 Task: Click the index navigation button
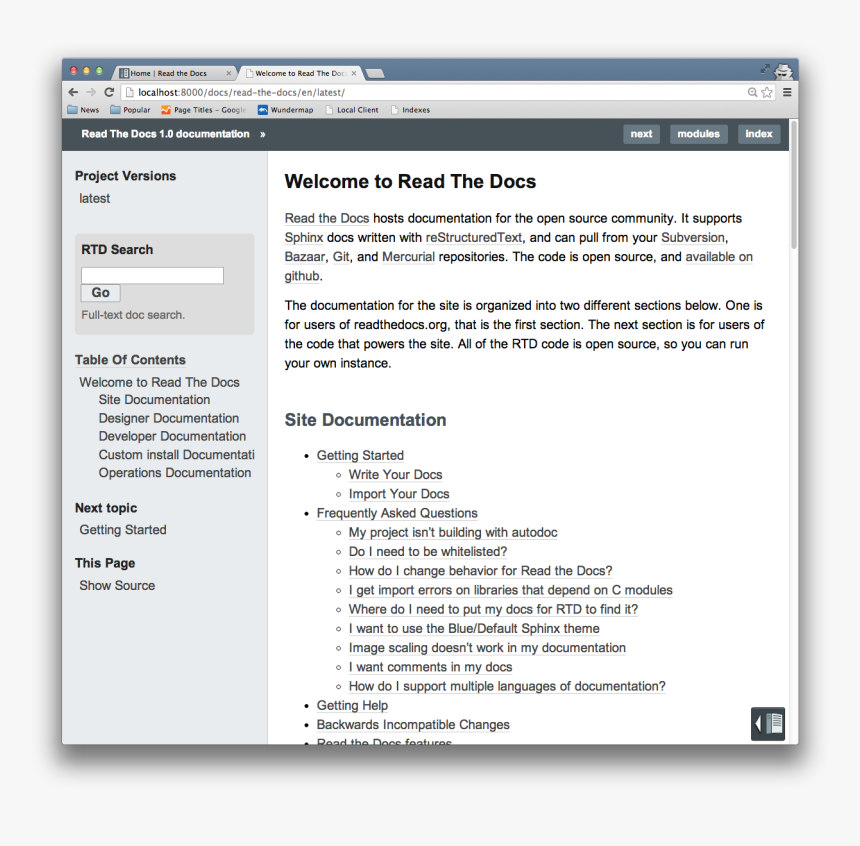(759, 134)
